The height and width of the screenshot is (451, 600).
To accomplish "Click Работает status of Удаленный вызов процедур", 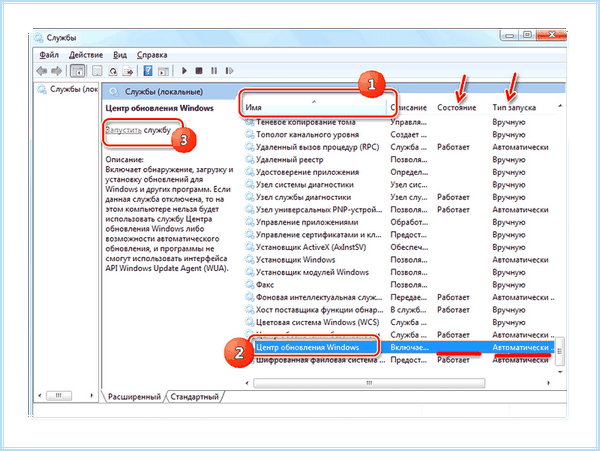I will coord(453,147).
